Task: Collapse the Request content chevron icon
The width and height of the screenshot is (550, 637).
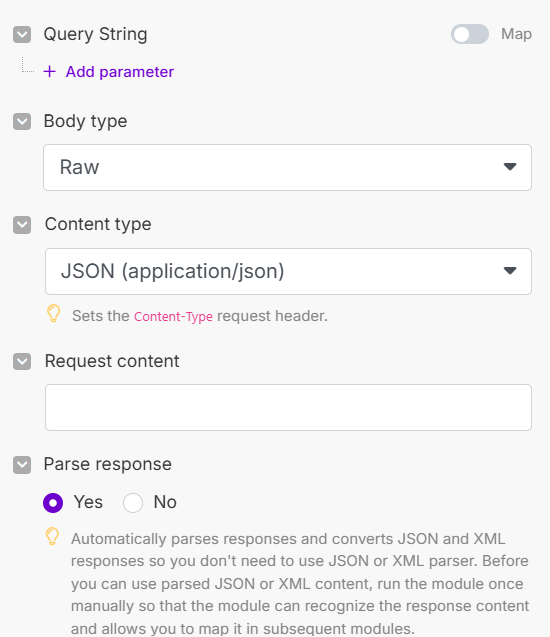Action: tap(22, 361)
